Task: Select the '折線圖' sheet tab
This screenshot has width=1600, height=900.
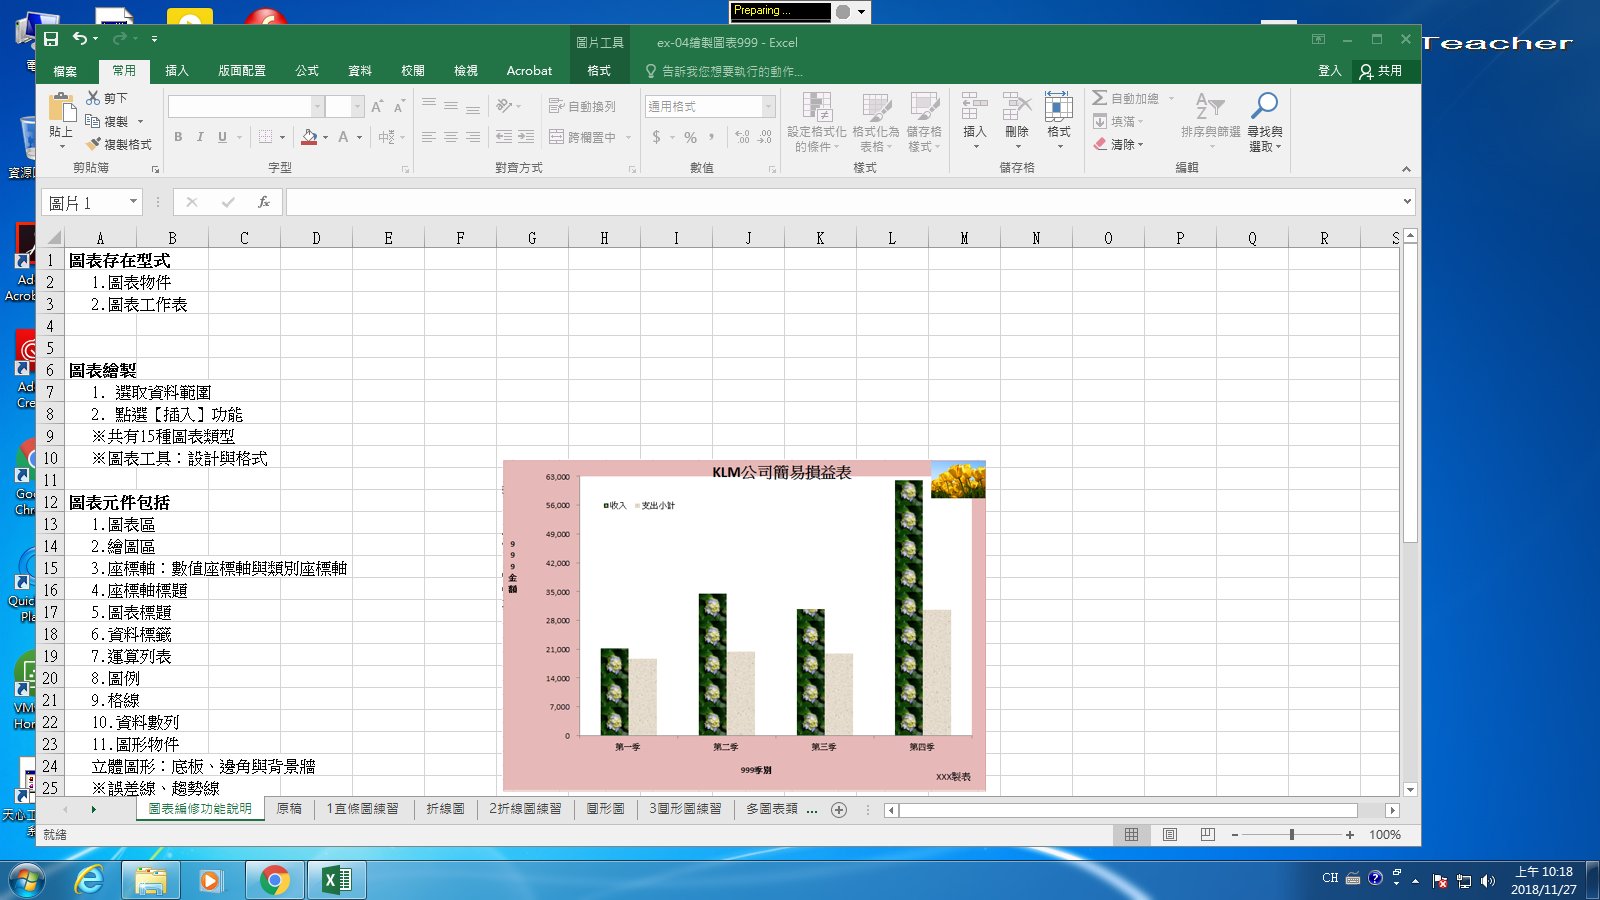Action: [445, 809]
